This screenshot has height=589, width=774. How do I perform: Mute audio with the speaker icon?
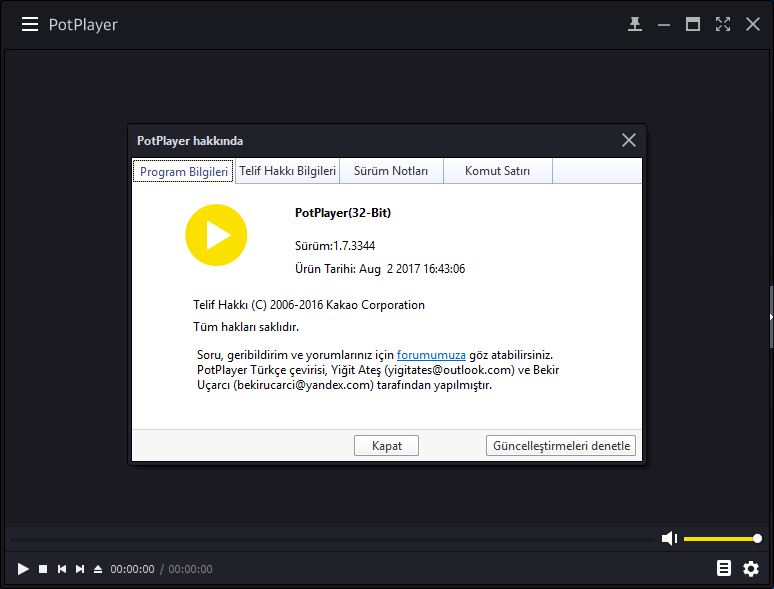[669, 538]
